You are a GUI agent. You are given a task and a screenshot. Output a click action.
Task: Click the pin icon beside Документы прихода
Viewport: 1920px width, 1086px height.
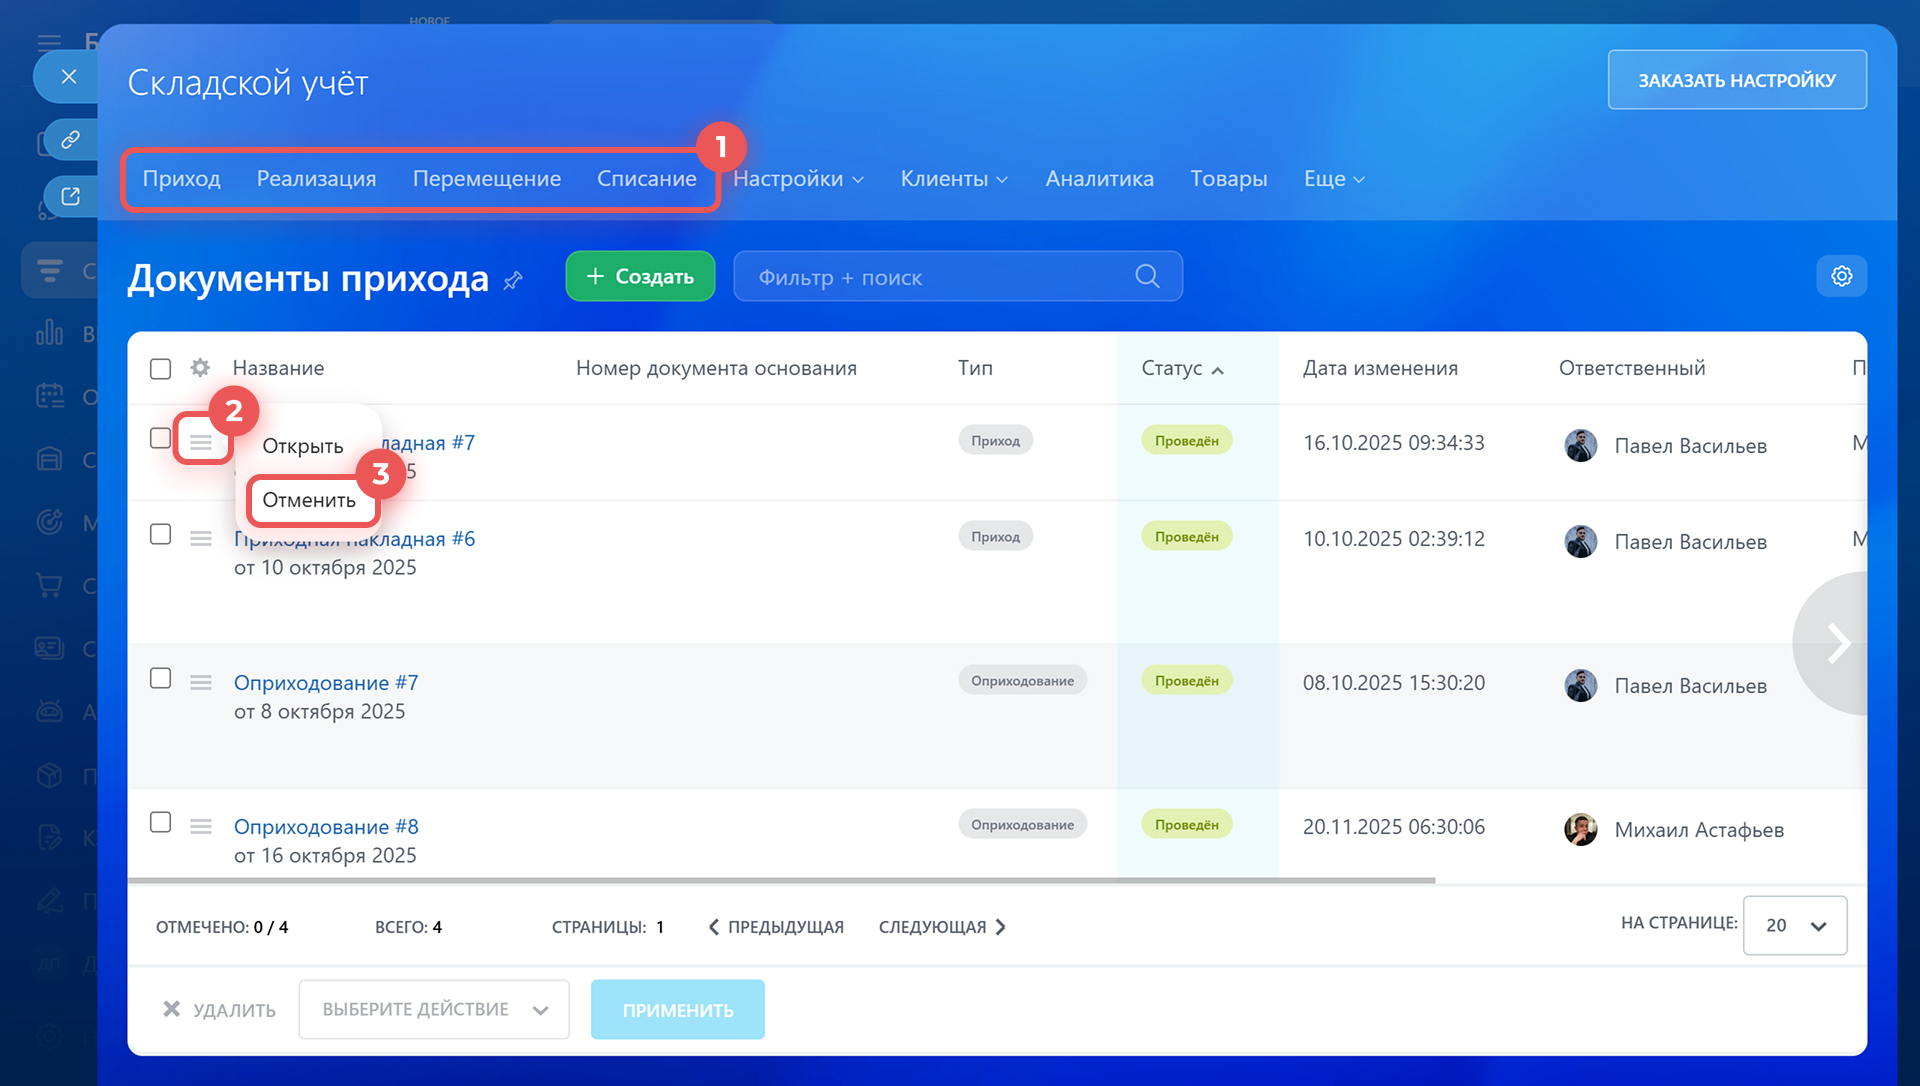click(513, 281)
